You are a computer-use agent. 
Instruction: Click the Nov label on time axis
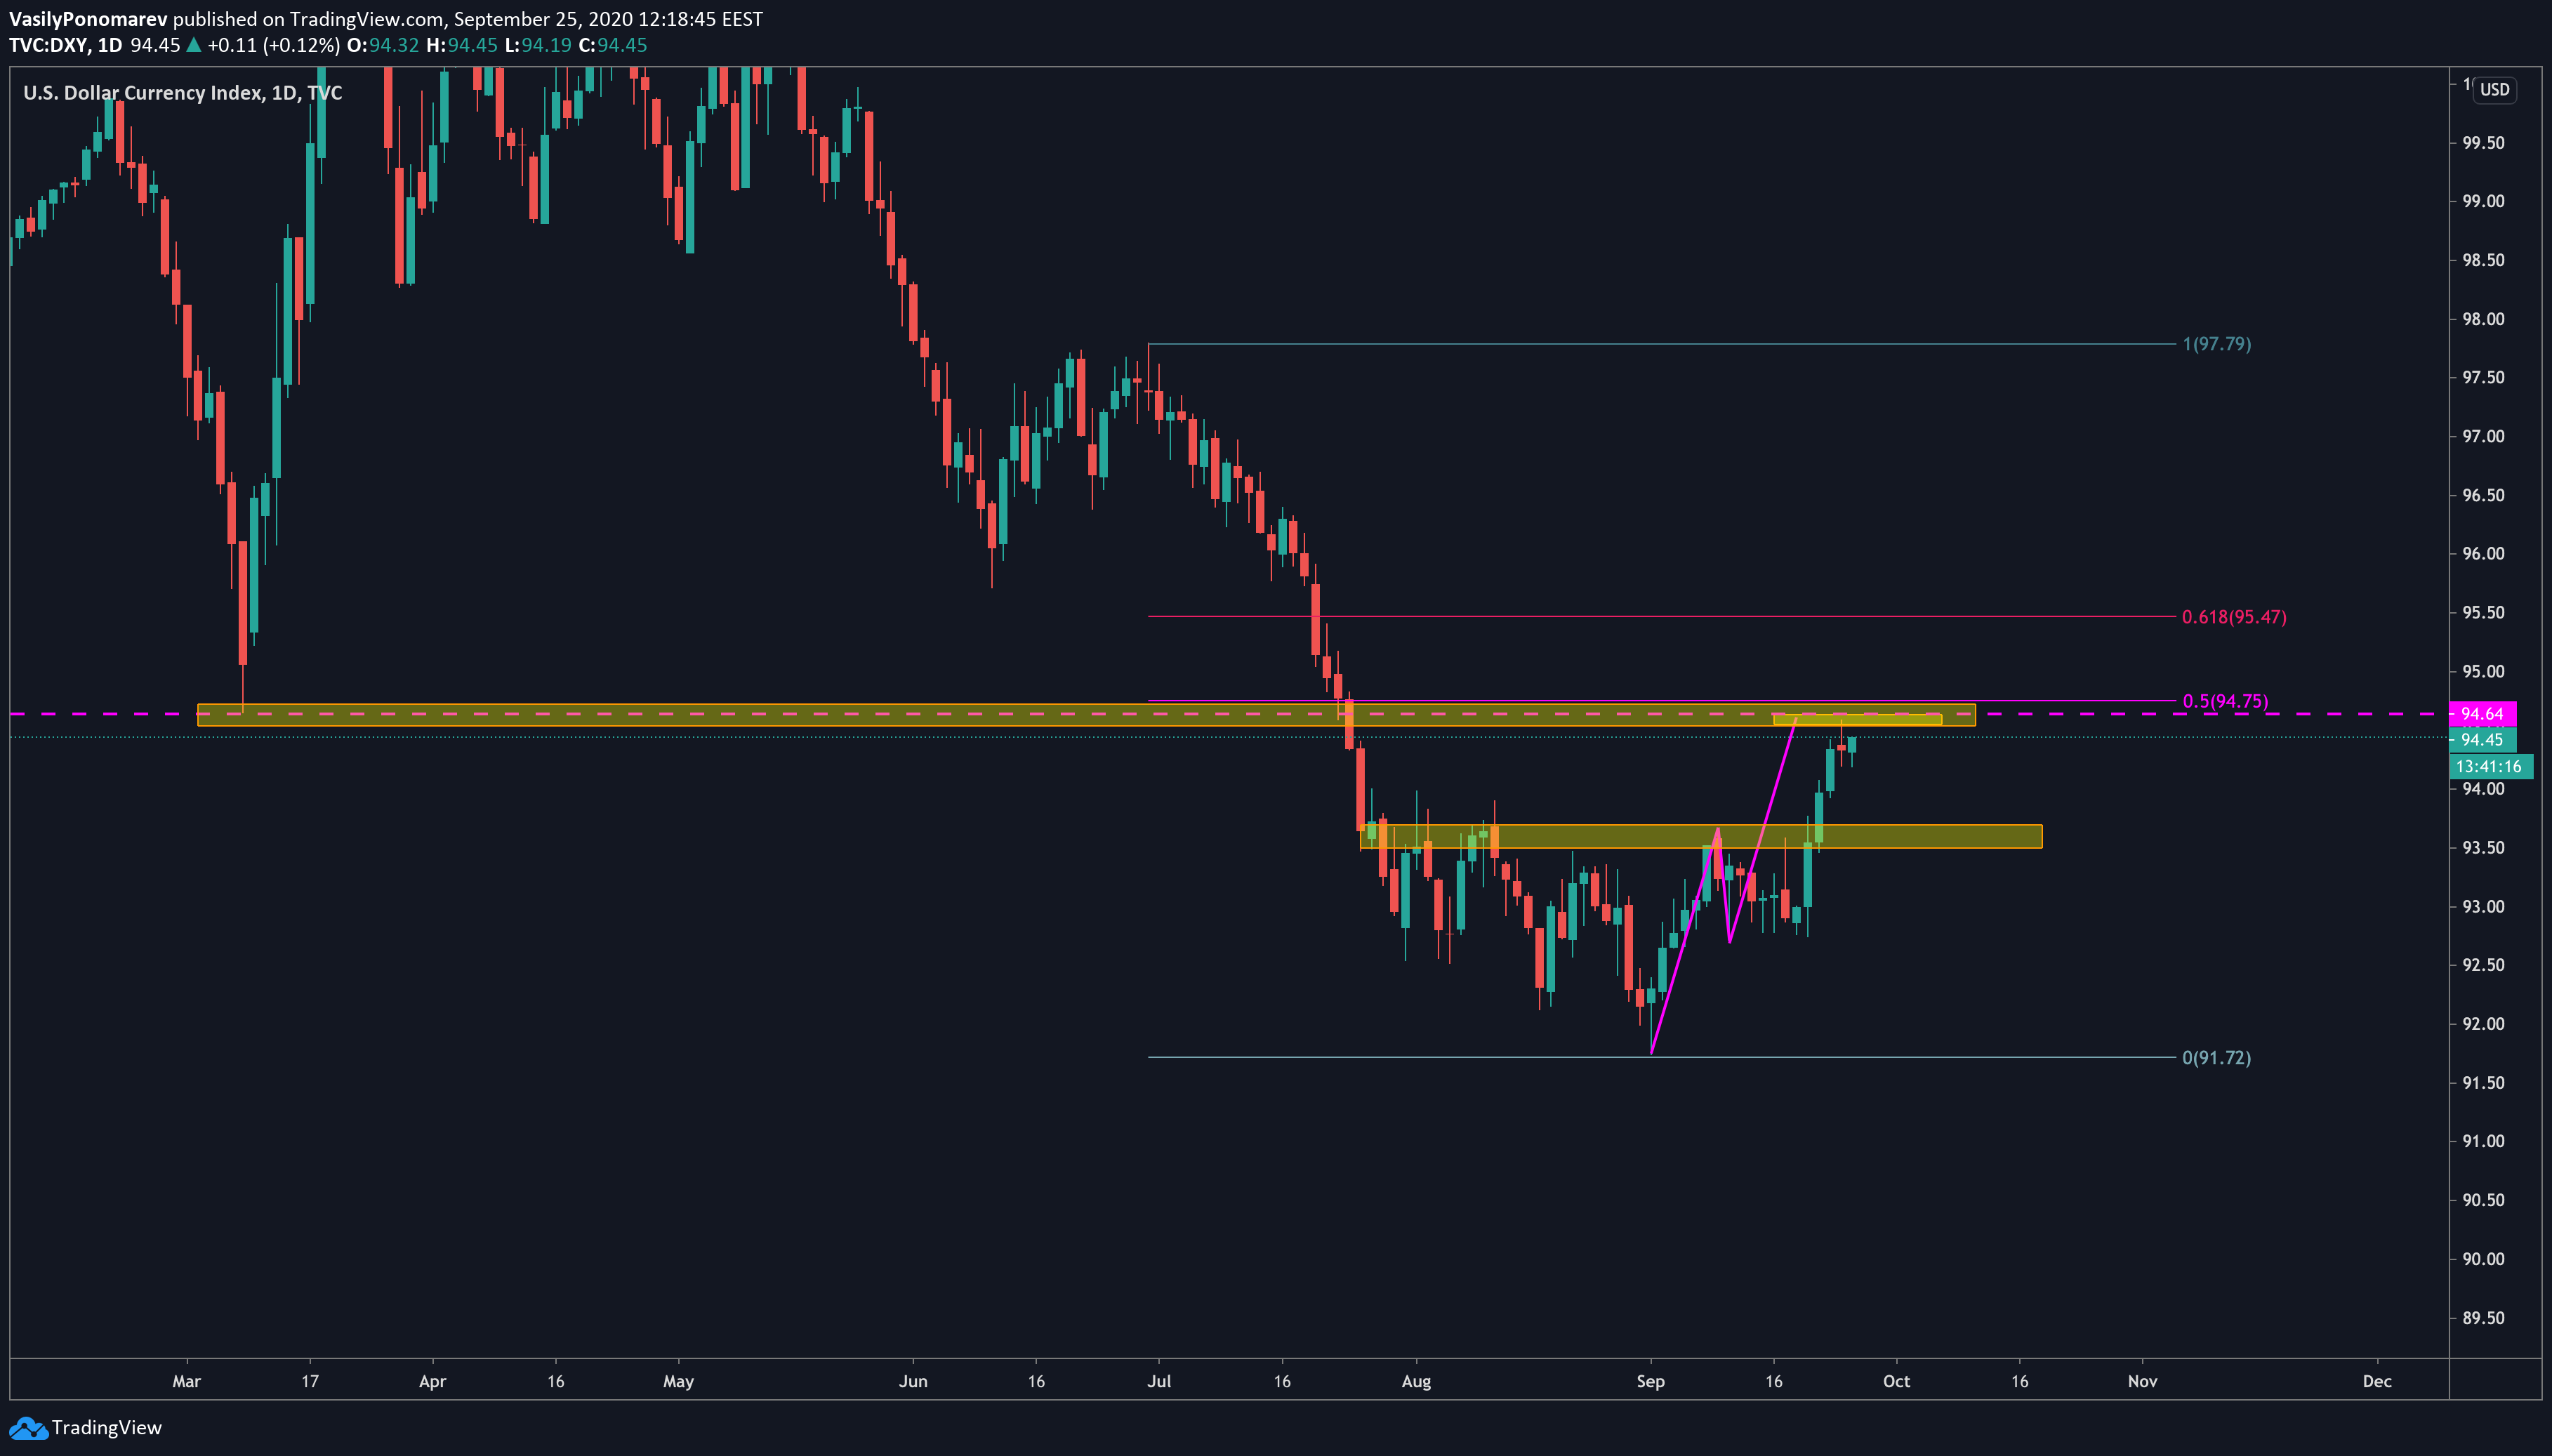(2142, 1381)
